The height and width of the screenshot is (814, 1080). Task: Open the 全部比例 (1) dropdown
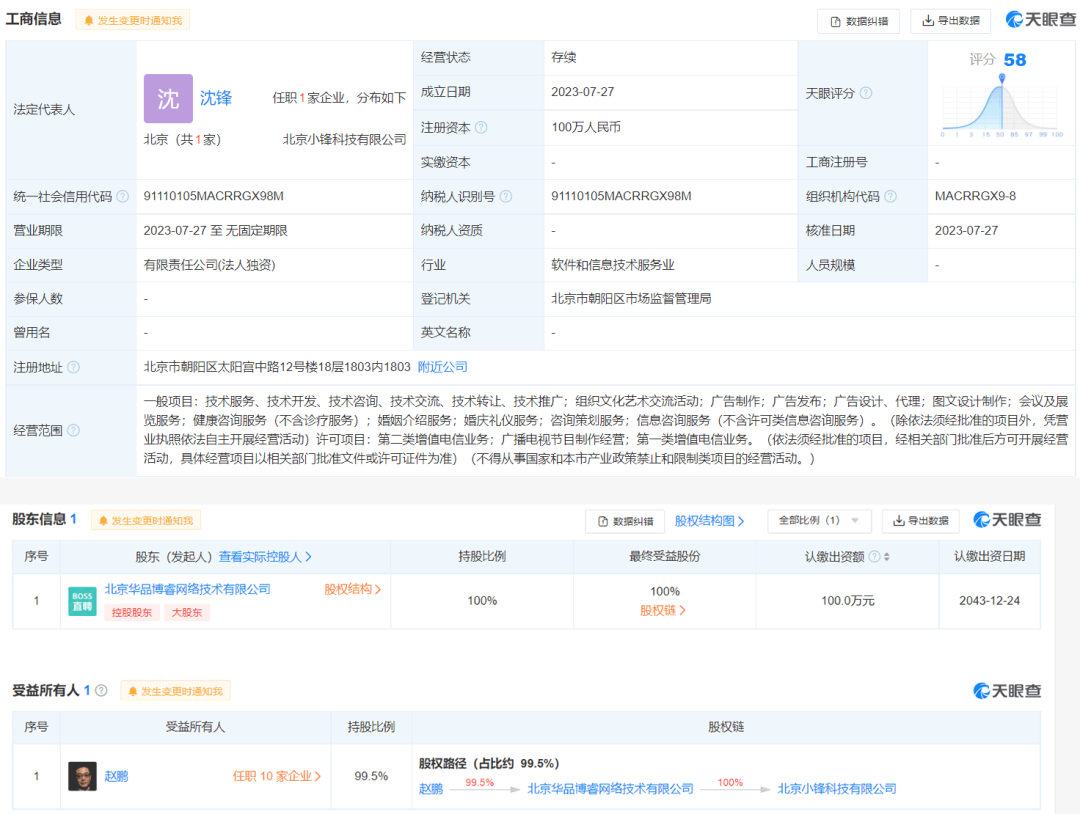820,521
